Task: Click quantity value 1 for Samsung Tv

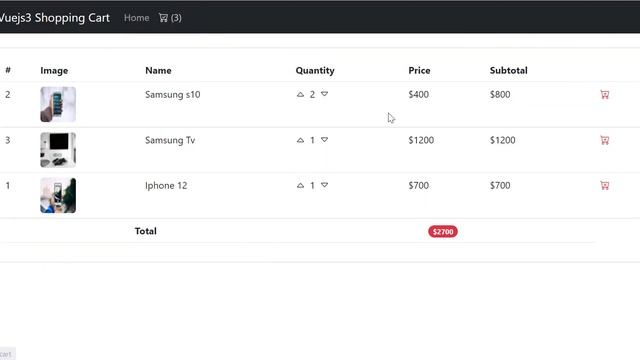Action: pyautogui.click(x=312, y=140)
